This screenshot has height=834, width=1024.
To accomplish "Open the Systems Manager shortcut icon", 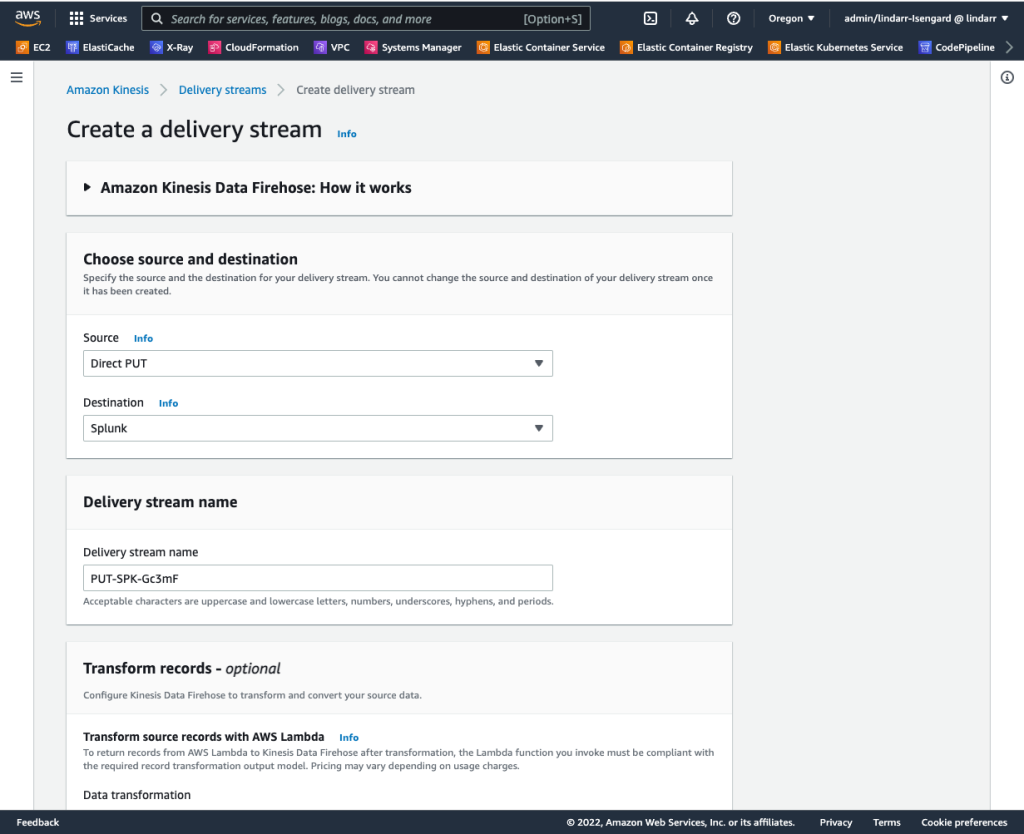I will (x=371, y=47).
